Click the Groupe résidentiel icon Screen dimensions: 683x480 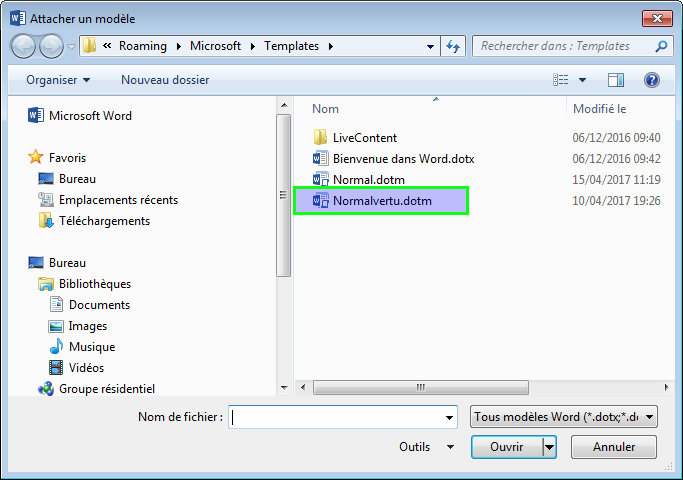click(x=46, y=388)
